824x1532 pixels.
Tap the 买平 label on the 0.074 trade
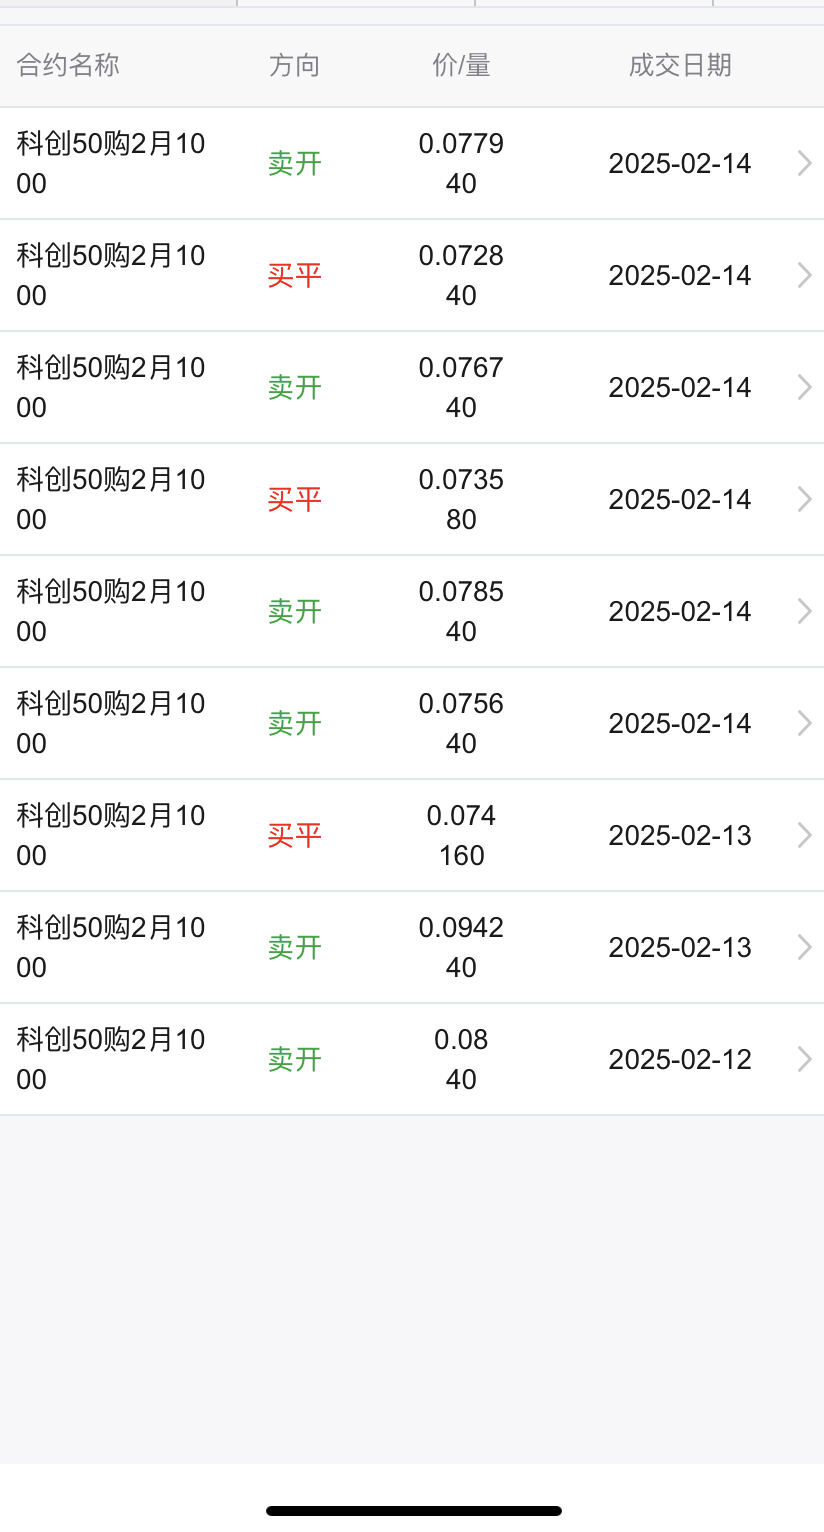coord(294,835)
